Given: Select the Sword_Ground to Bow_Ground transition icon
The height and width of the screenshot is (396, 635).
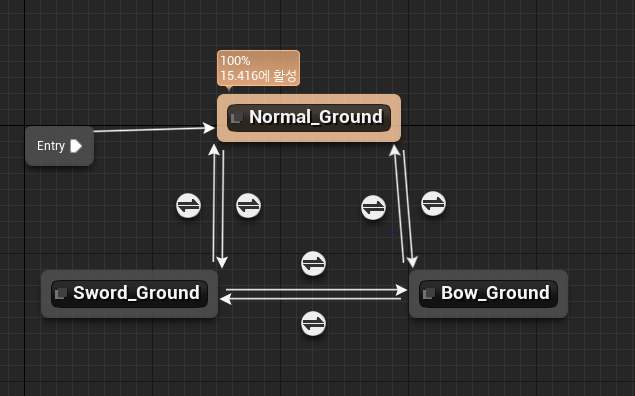Looking at the screenshot, I should click(313, 264).
